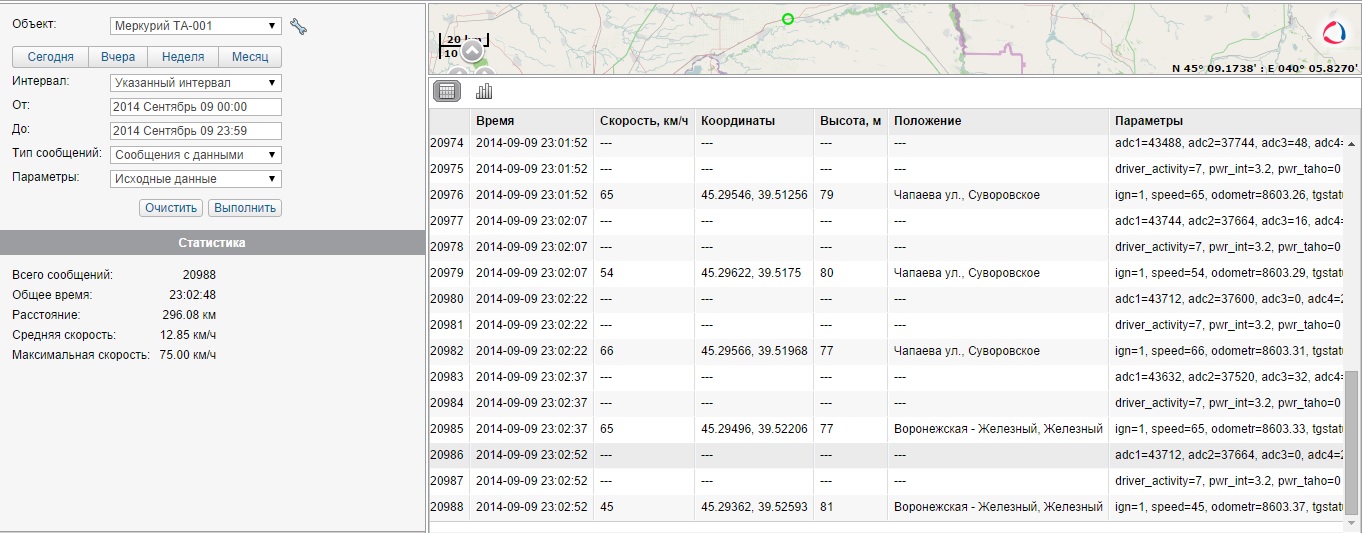Click the От start date field
This screenshot has height=533, width=1363.
[195, 107]
